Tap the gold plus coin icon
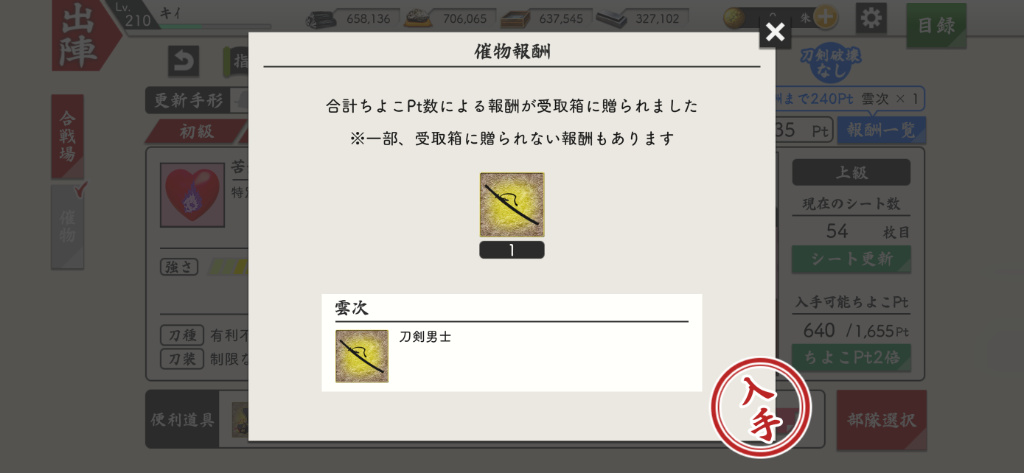This screenshot has height=473, width=1024. (x=826, y=18)
